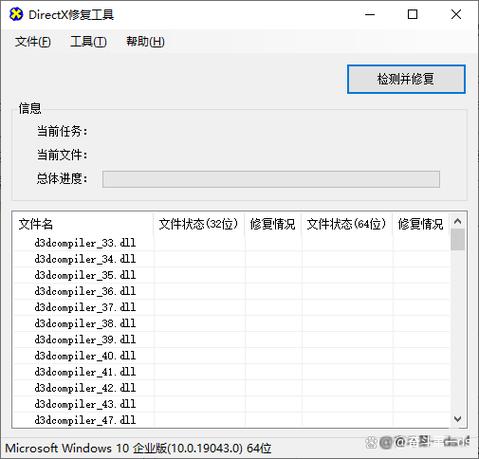
Task: Select the d3dcompiler_41.dll row
Action: coord(232,372)
